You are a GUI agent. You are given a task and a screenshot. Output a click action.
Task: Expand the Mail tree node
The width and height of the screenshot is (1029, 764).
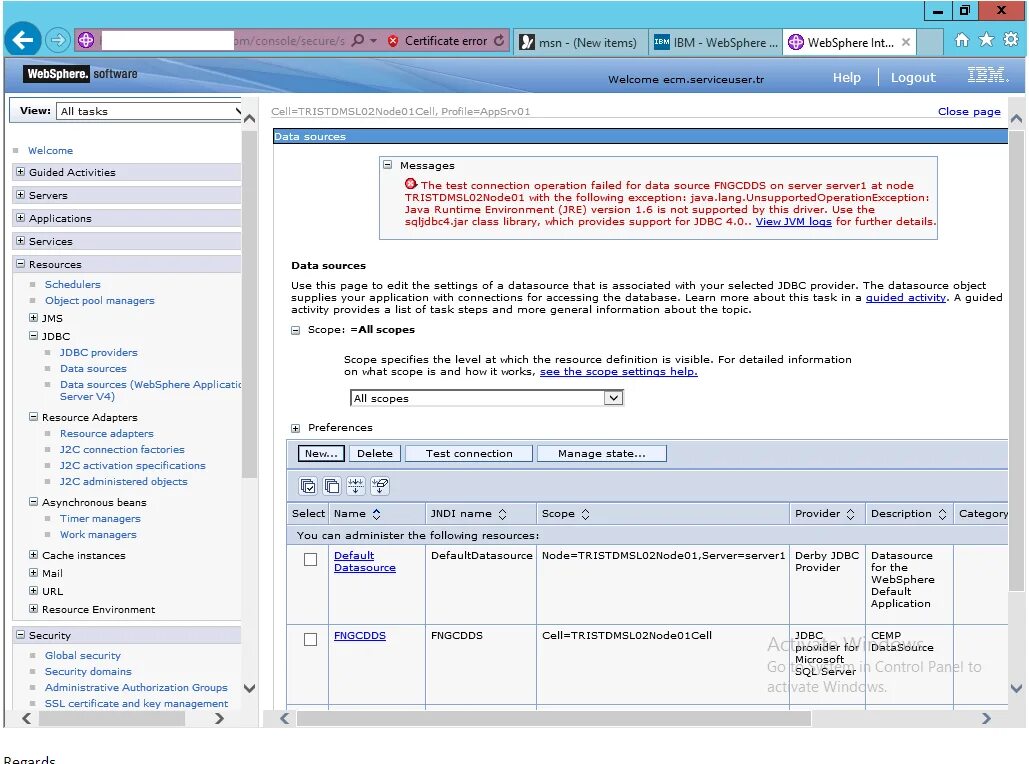[x=33, y=572]
